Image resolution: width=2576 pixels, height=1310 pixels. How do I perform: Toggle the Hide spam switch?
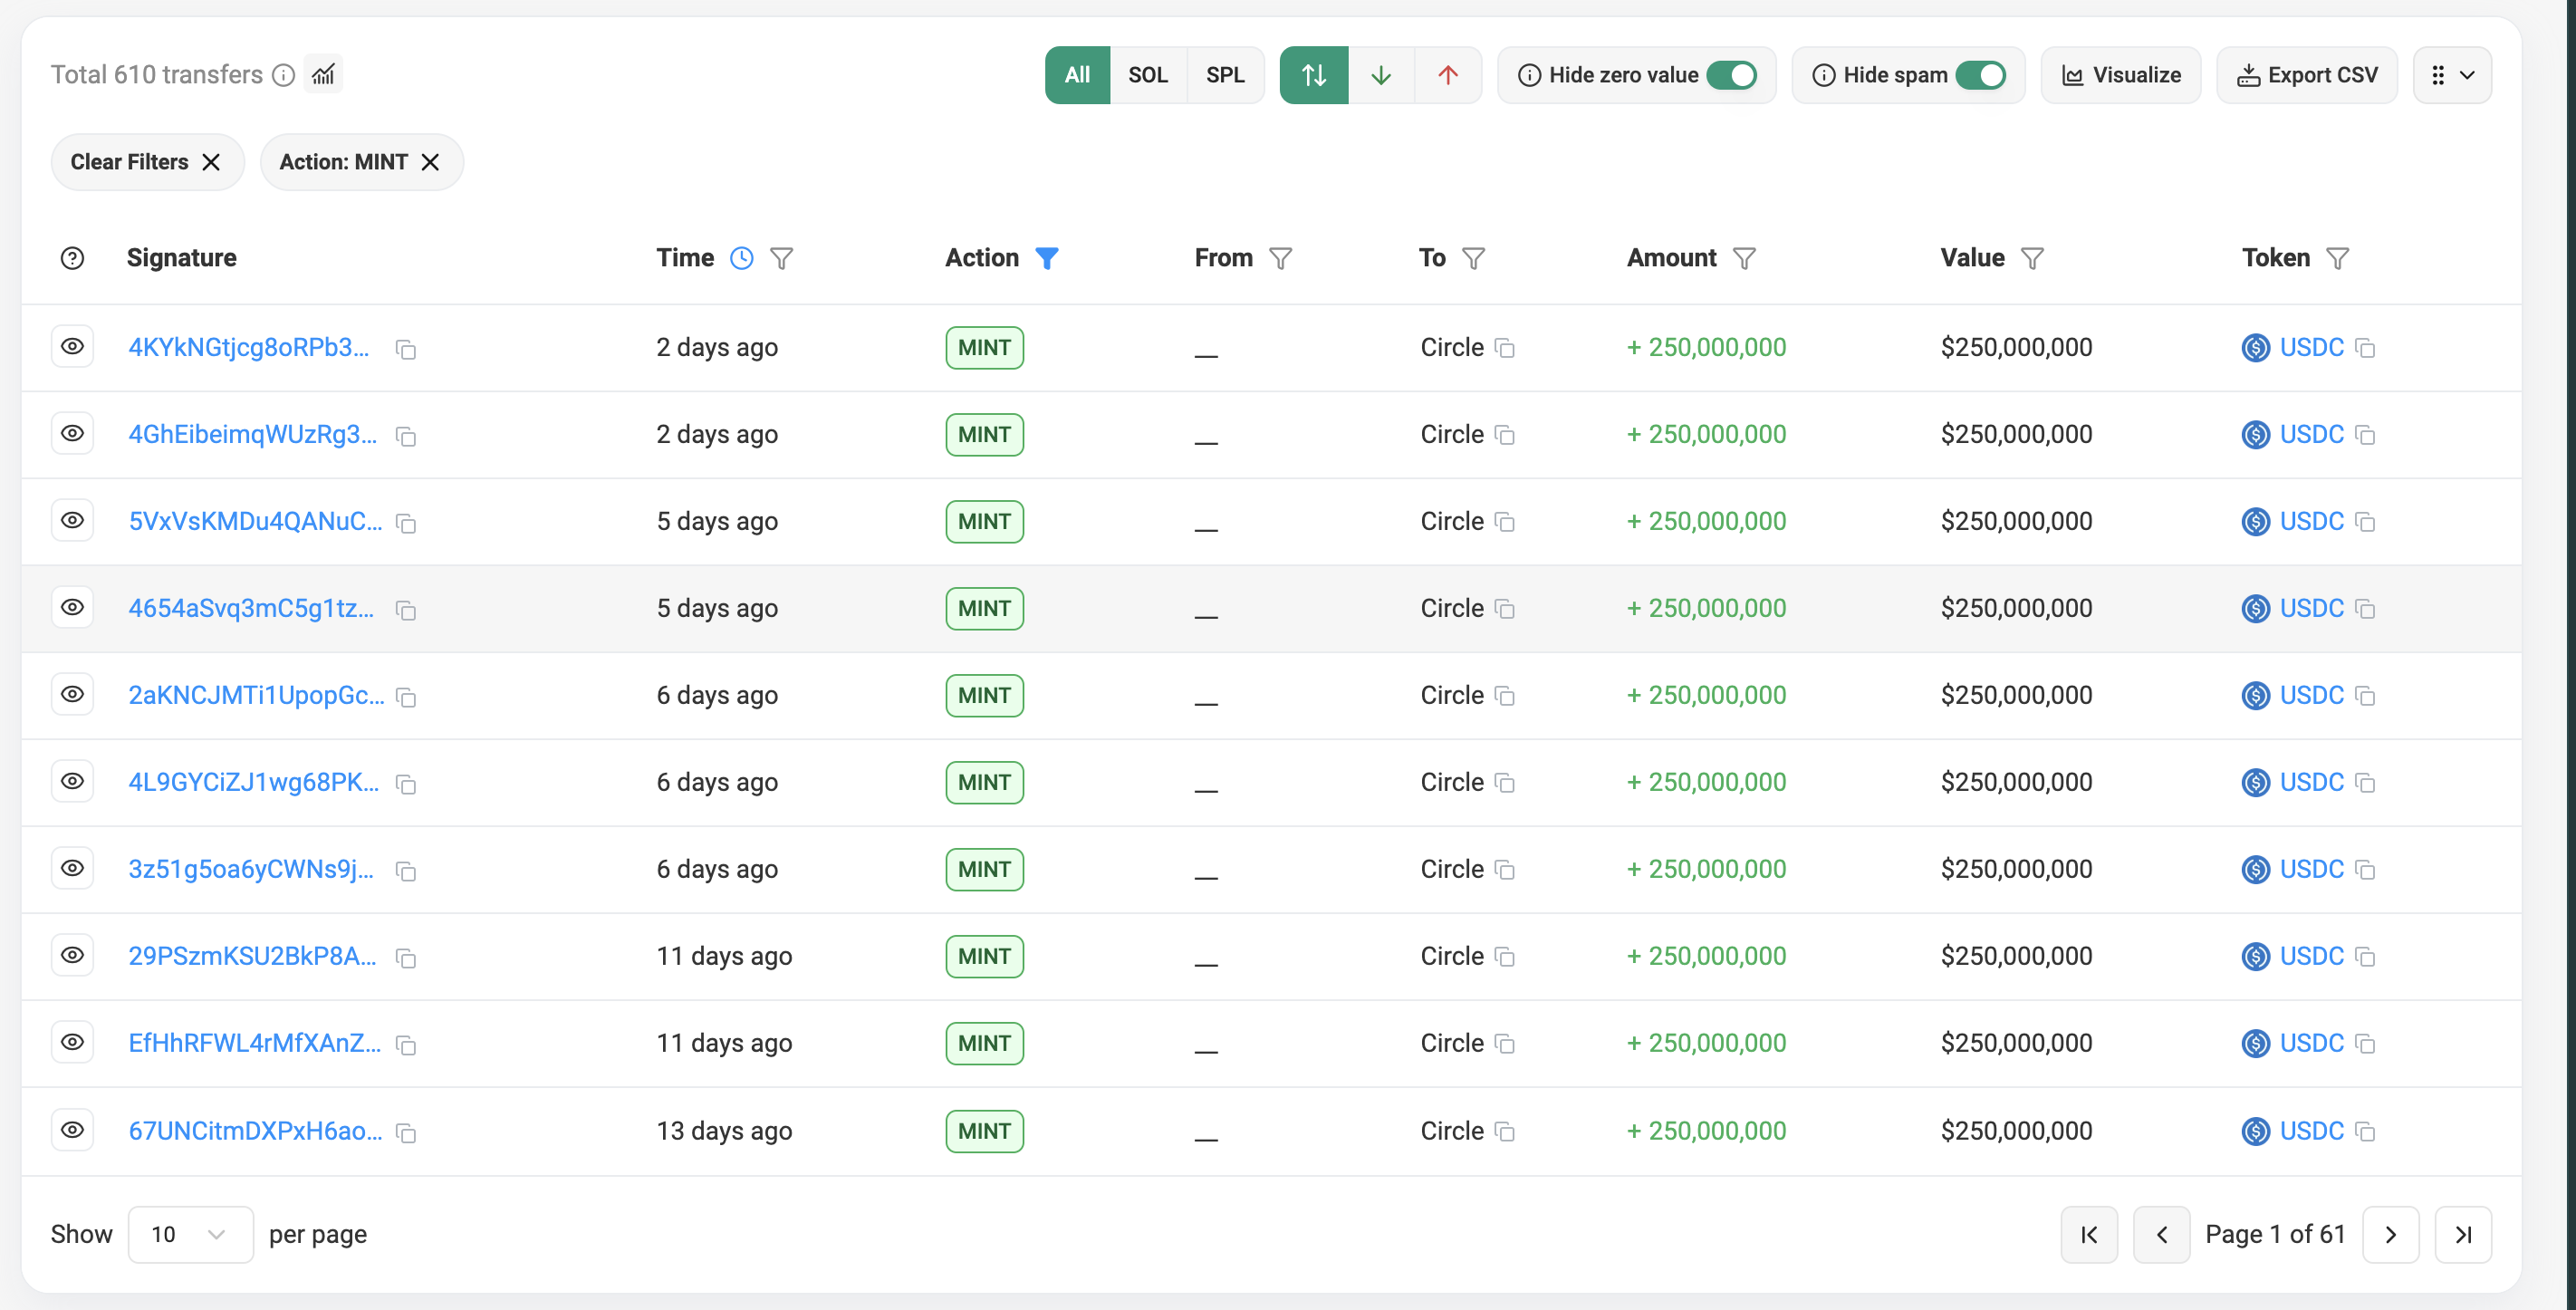pyautogui.click(x=1980, y=75)
